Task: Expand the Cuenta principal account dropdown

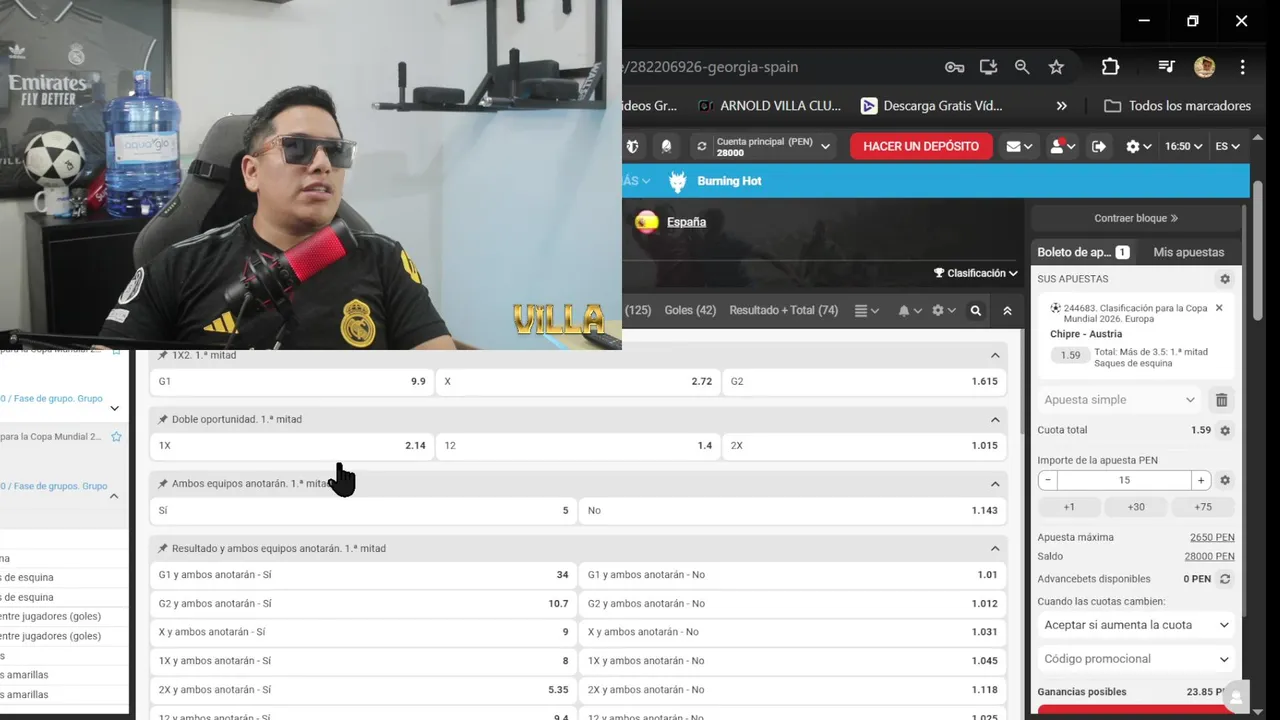Action: point(774,147)
